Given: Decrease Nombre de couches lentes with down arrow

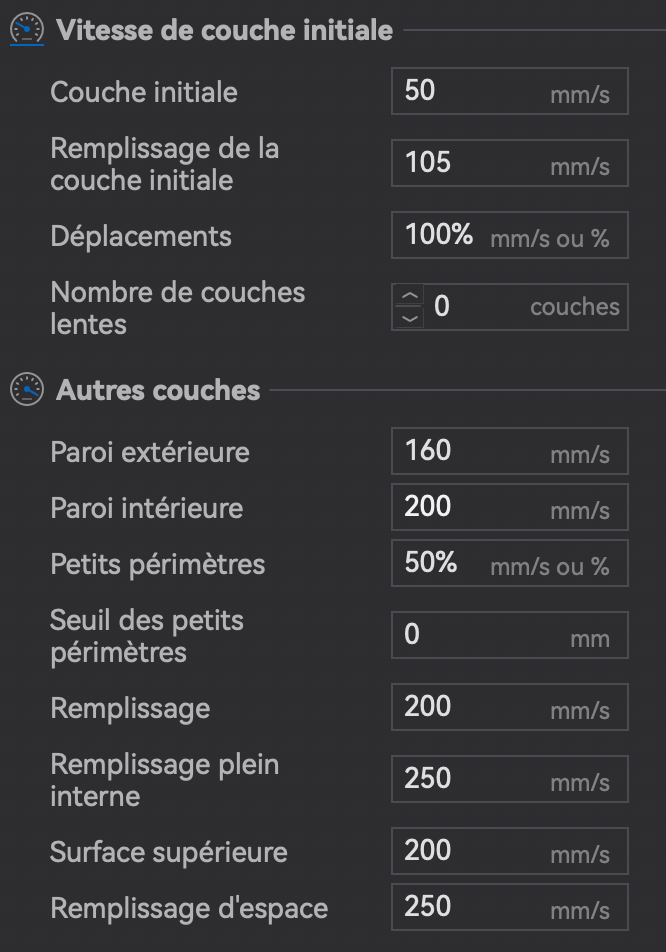Looking at the screenshot, I should (x=409, y=318).
